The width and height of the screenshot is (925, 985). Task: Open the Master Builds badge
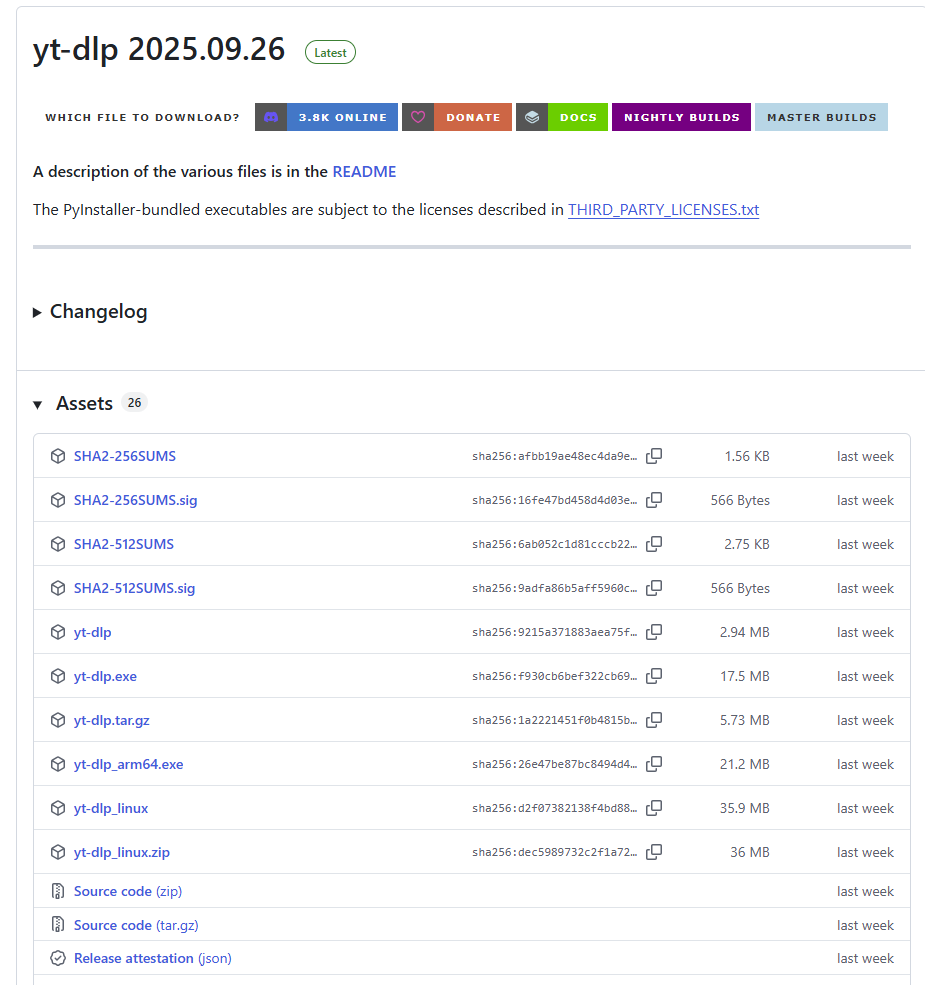(x=821, y=117)
